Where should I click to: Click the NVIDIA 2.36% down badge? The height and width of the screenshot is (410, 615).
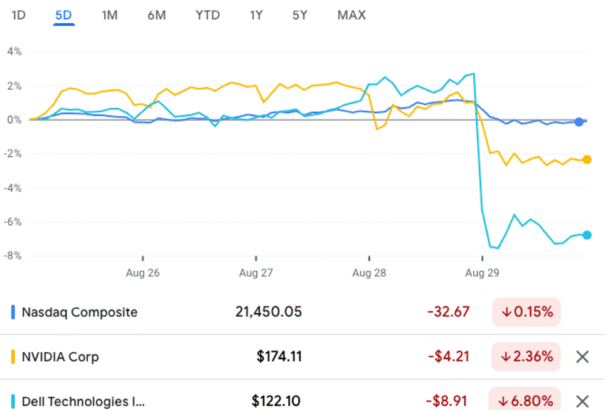click(526, 356)
